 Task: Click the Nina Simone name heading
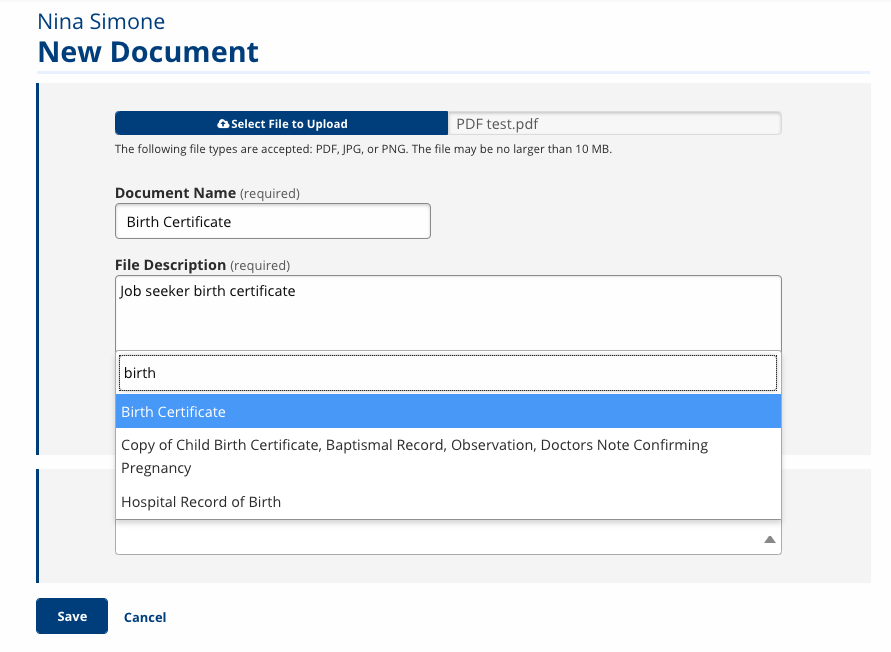pyautogui.click(x=101, y=22)
